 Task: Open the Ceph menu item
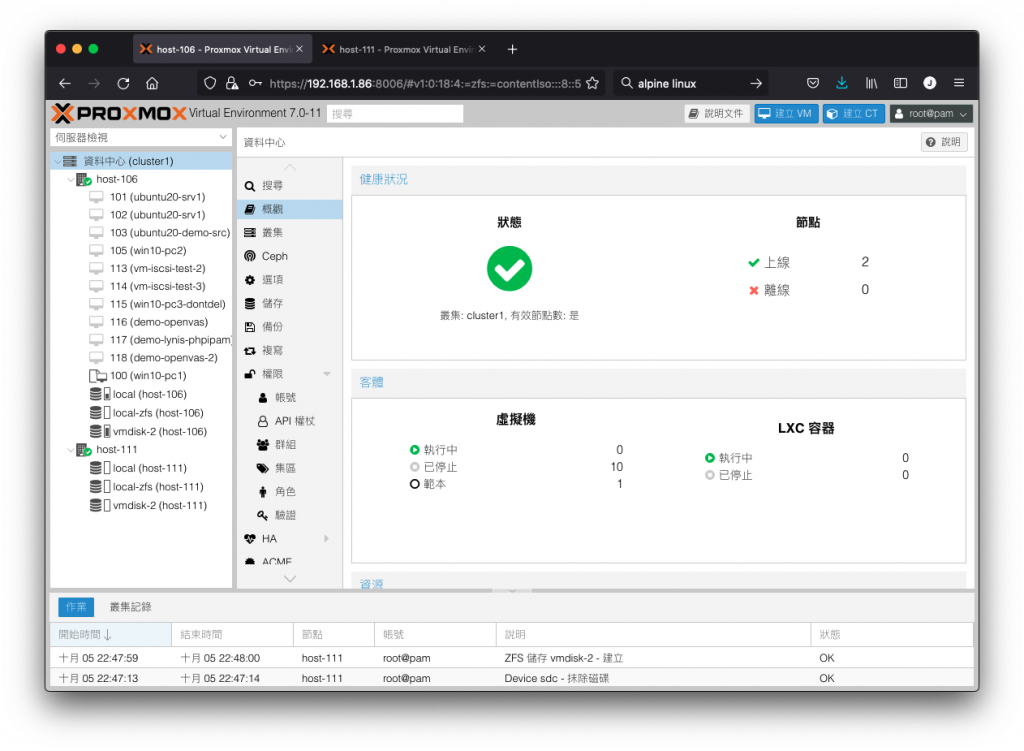[x=290, y=257]
